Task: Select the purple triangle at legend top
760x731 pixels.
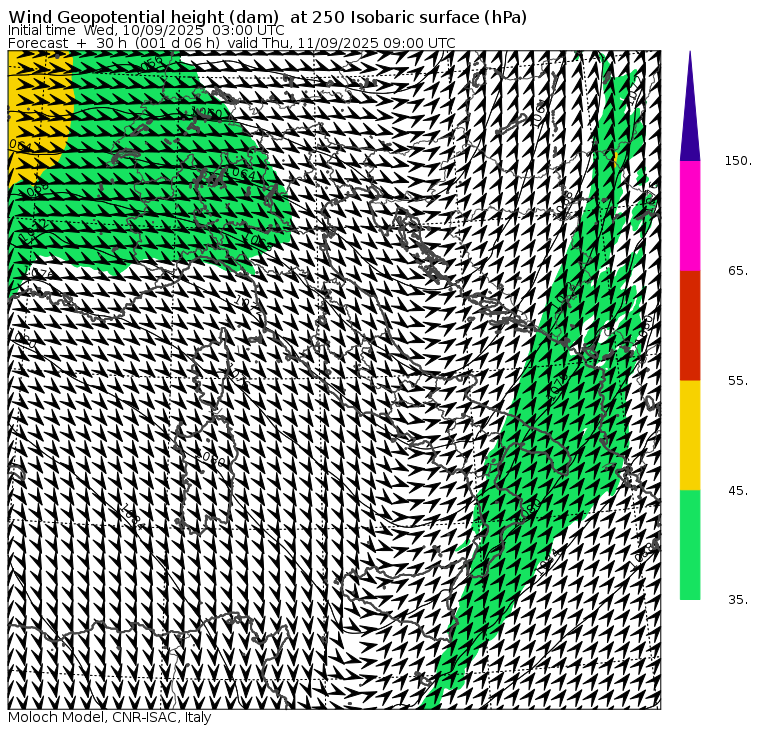Action: point(690,116)
